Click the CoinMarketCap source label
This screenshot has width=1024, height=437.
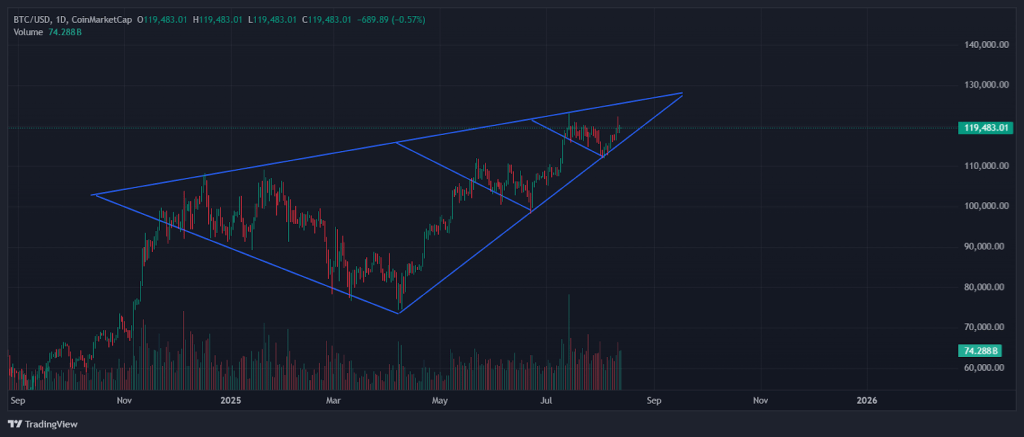pos(101,20)
